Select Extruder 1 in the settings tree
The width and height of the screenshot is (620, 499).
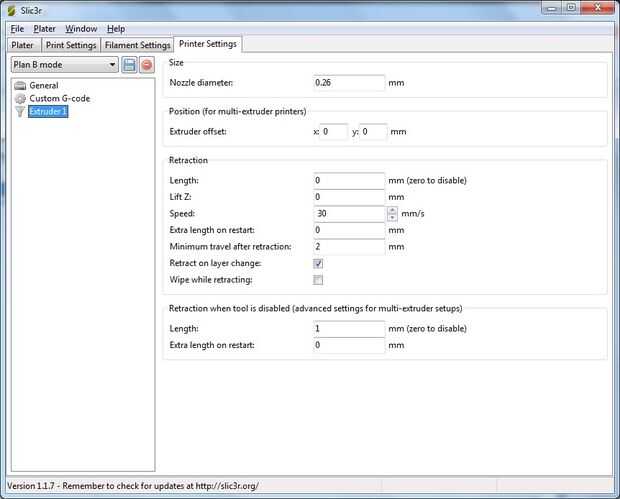tap(48, 112)
